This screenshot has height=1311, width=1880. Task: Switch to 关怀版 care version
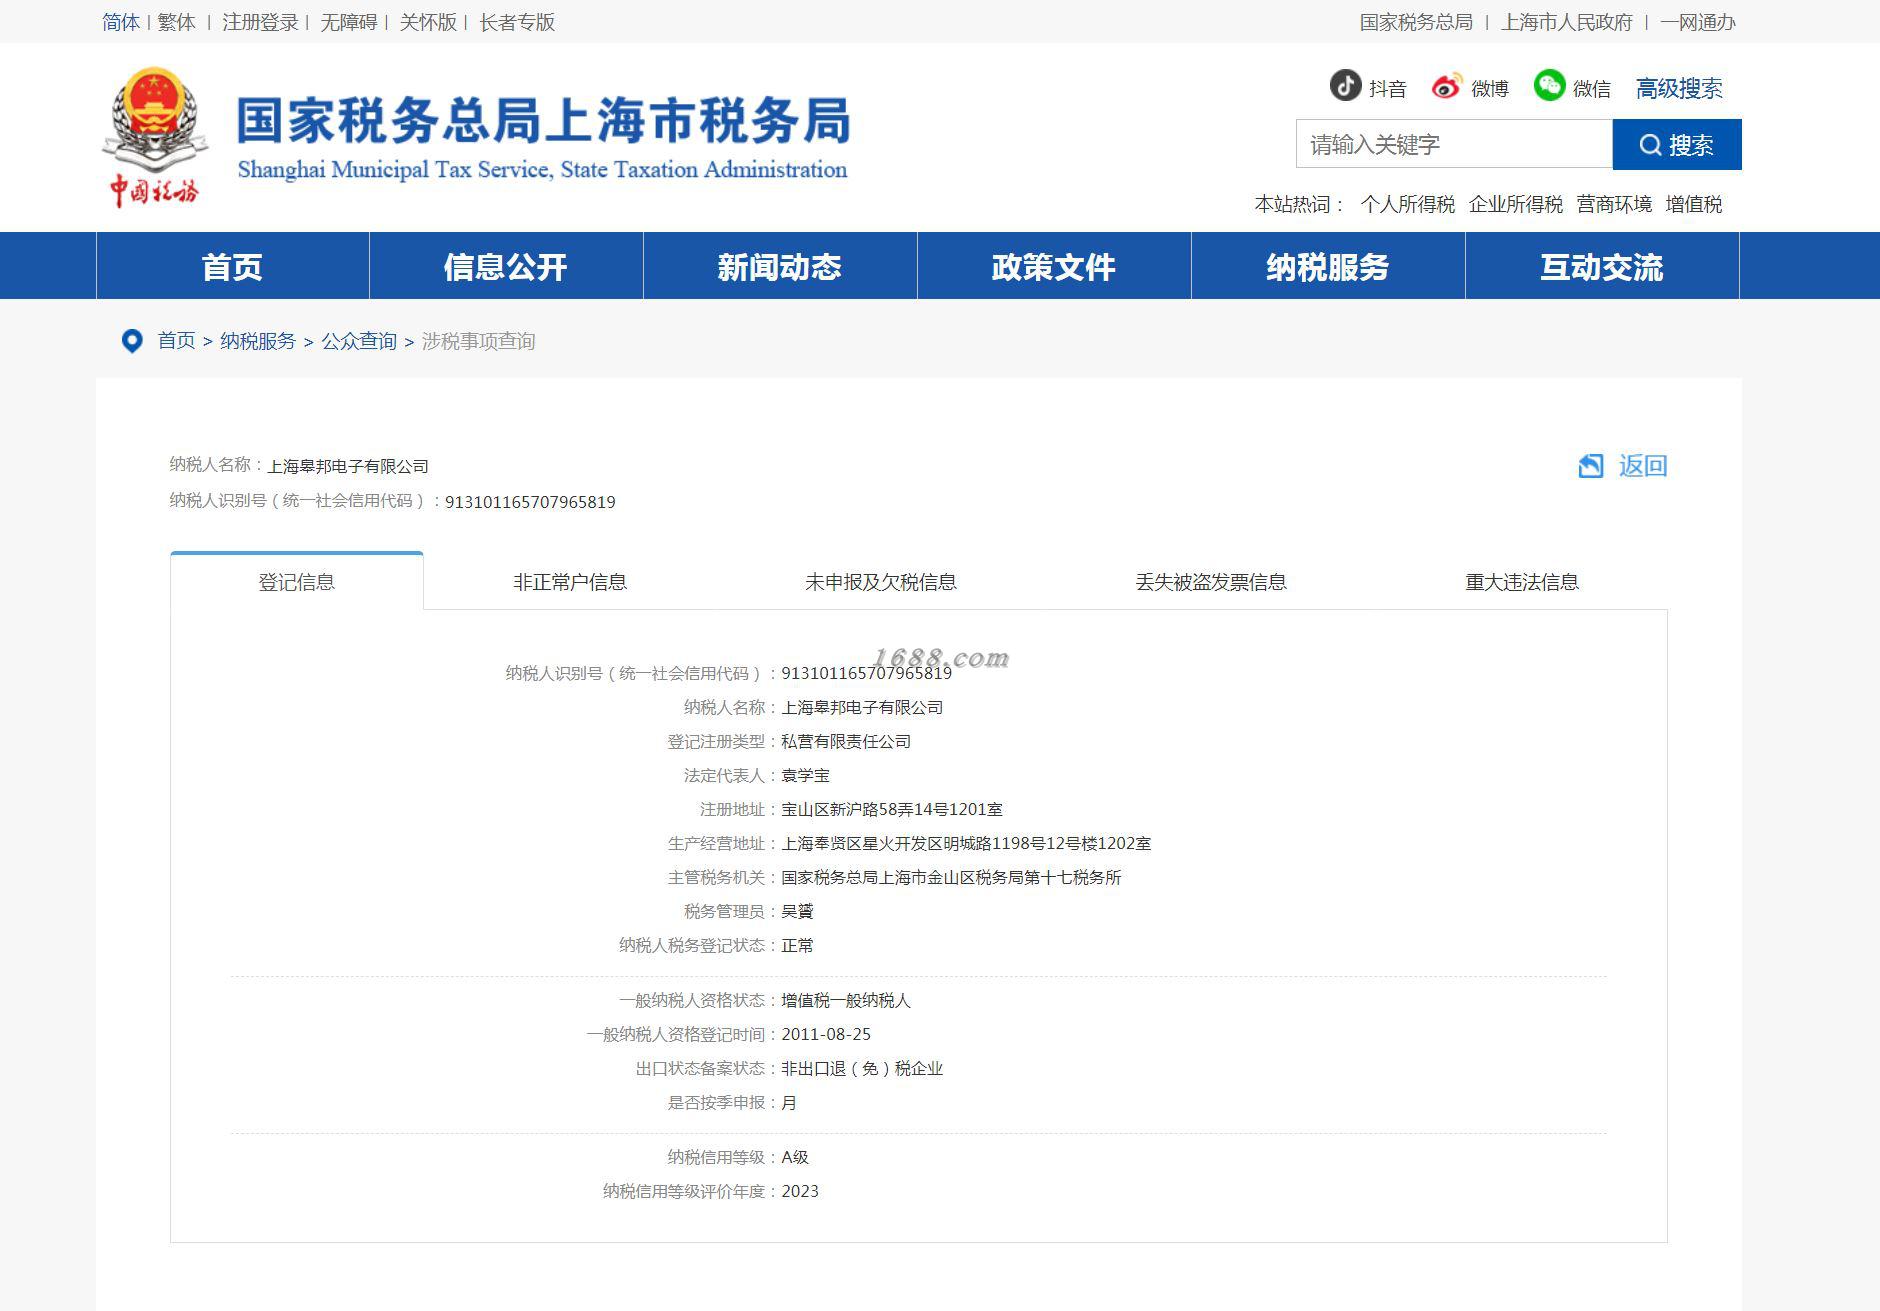(x=428, y=22)
